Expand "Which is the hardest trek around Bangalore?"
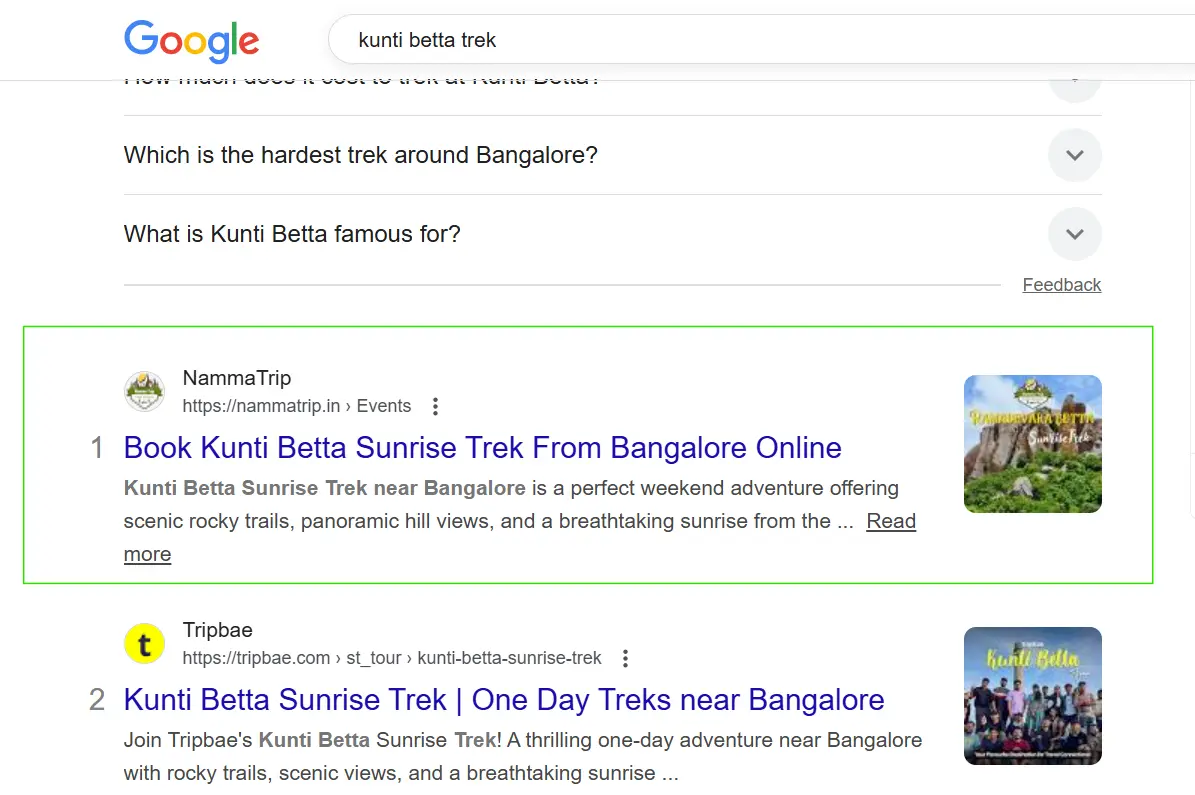Image resolution: width=1195 pixels, height=795 pixels. [1074, 155]
